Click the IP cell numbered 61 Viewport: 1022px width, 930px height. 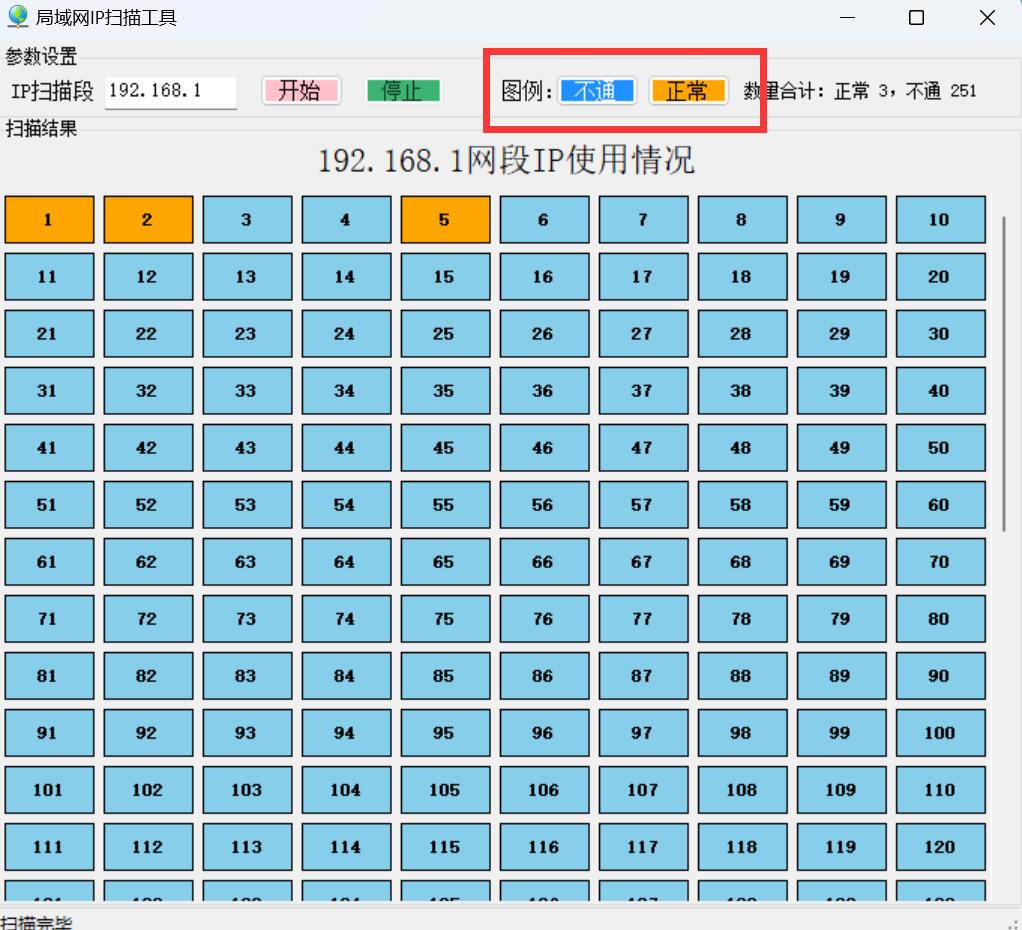pyautogui.click(x=49, y=562)
